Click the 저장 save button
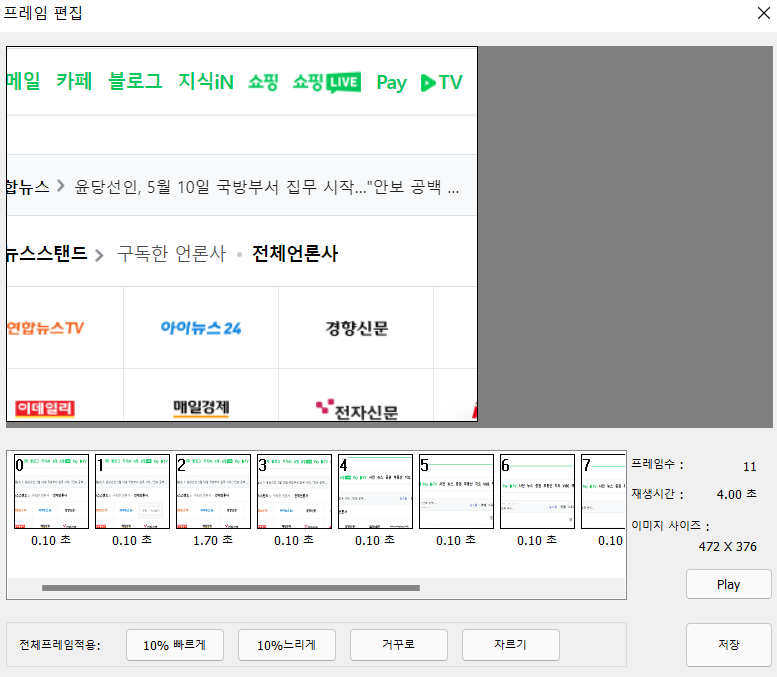This screenshot has width=777, height=677. (728, 644)
